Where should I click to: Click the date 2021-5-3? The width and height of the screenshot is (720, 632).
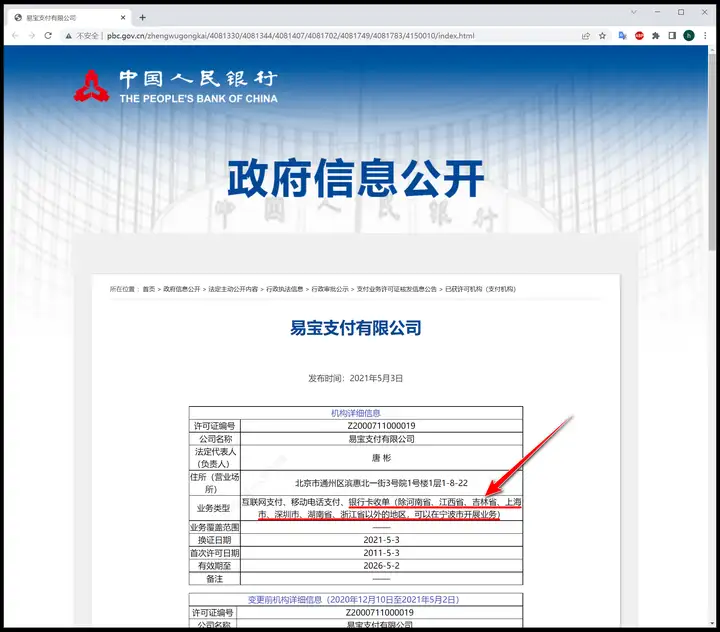tap(382, 540)
